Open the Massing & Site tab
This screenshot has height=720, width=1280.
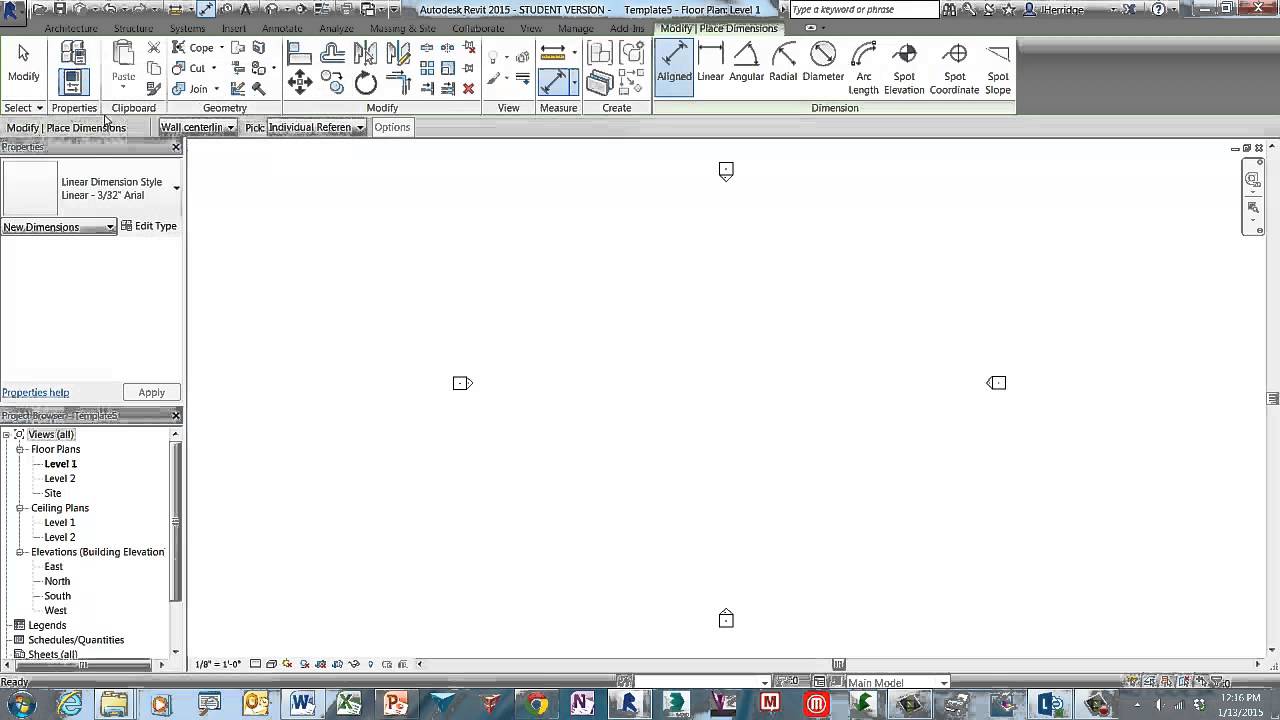point(403,29)
